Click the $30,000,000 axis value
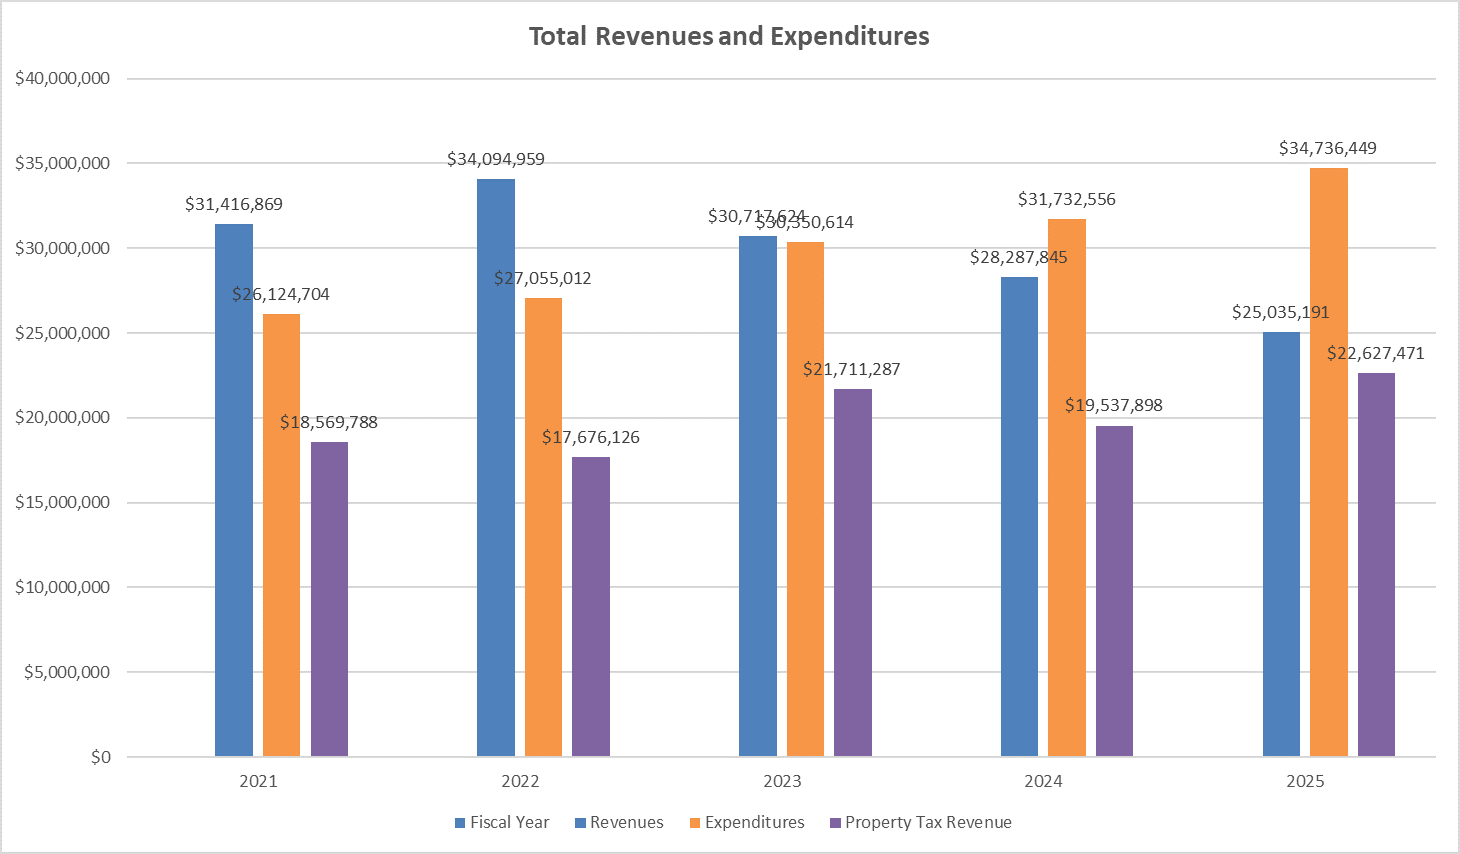Image resolution: width=1460 pixels, height=854 pixels. pyautogui.click(x=62, y=248)
